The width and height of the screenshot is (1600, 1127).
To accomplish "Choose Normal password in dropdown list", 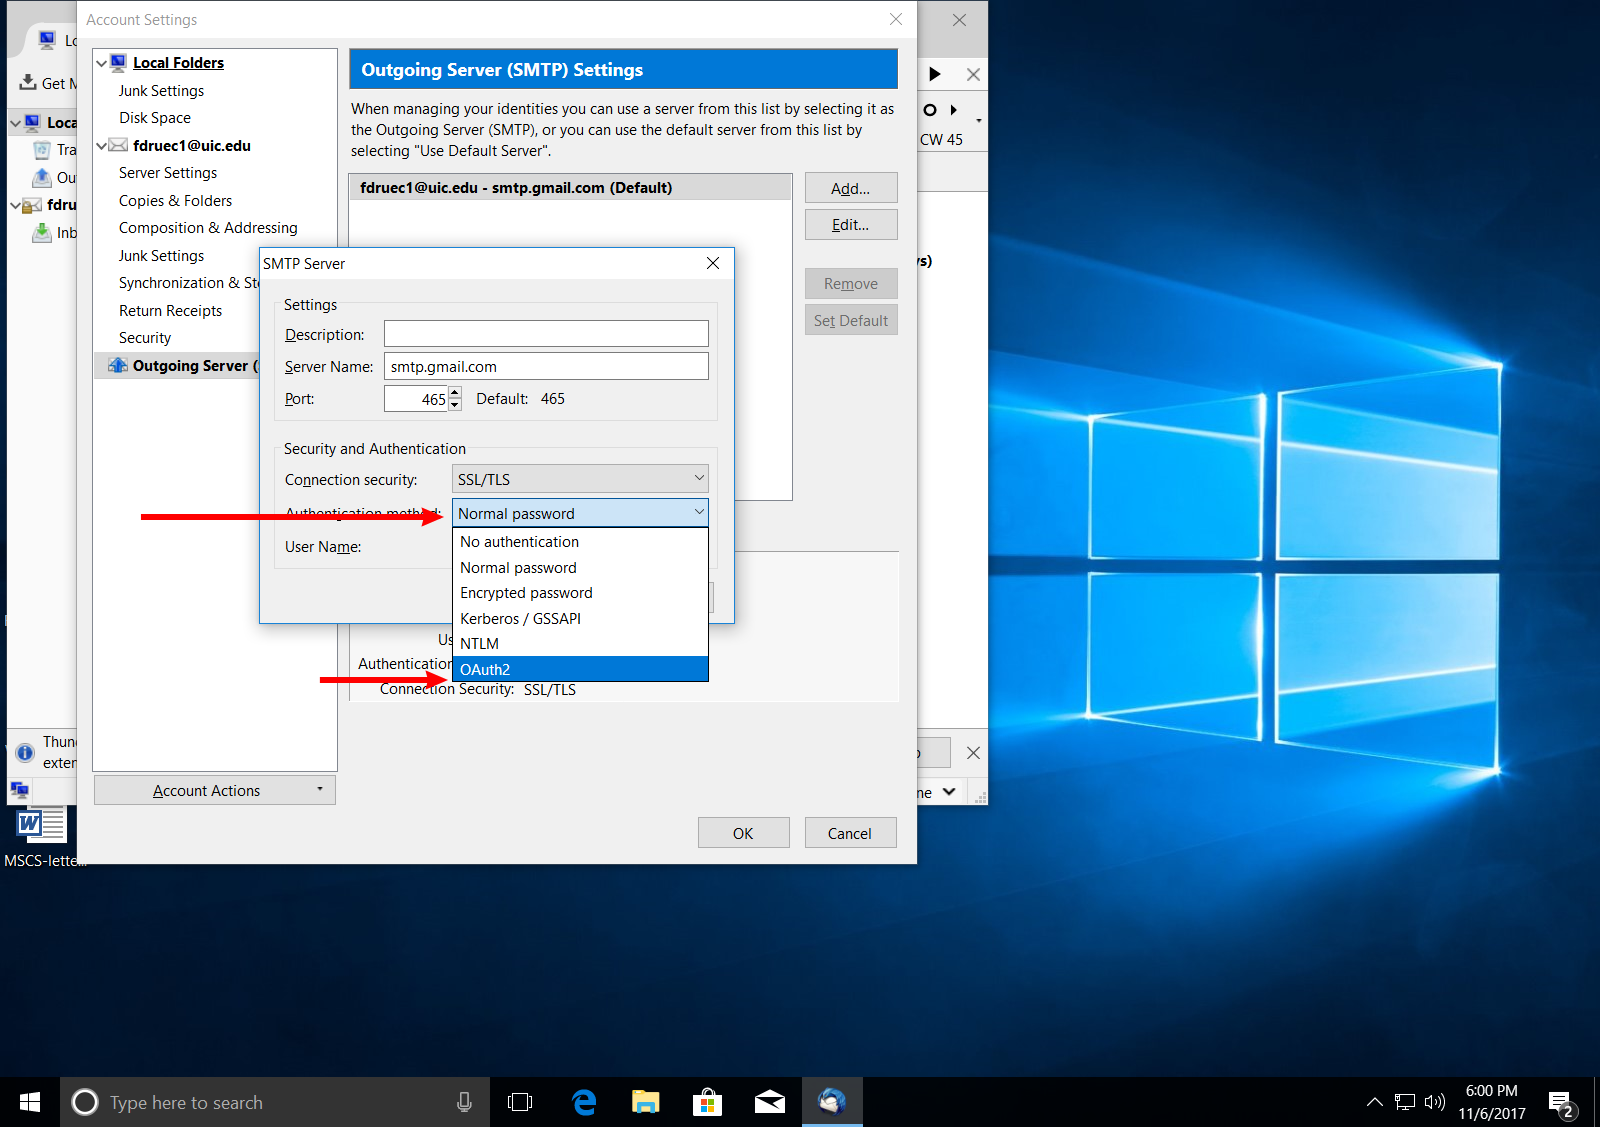I will tap(580, 567).
